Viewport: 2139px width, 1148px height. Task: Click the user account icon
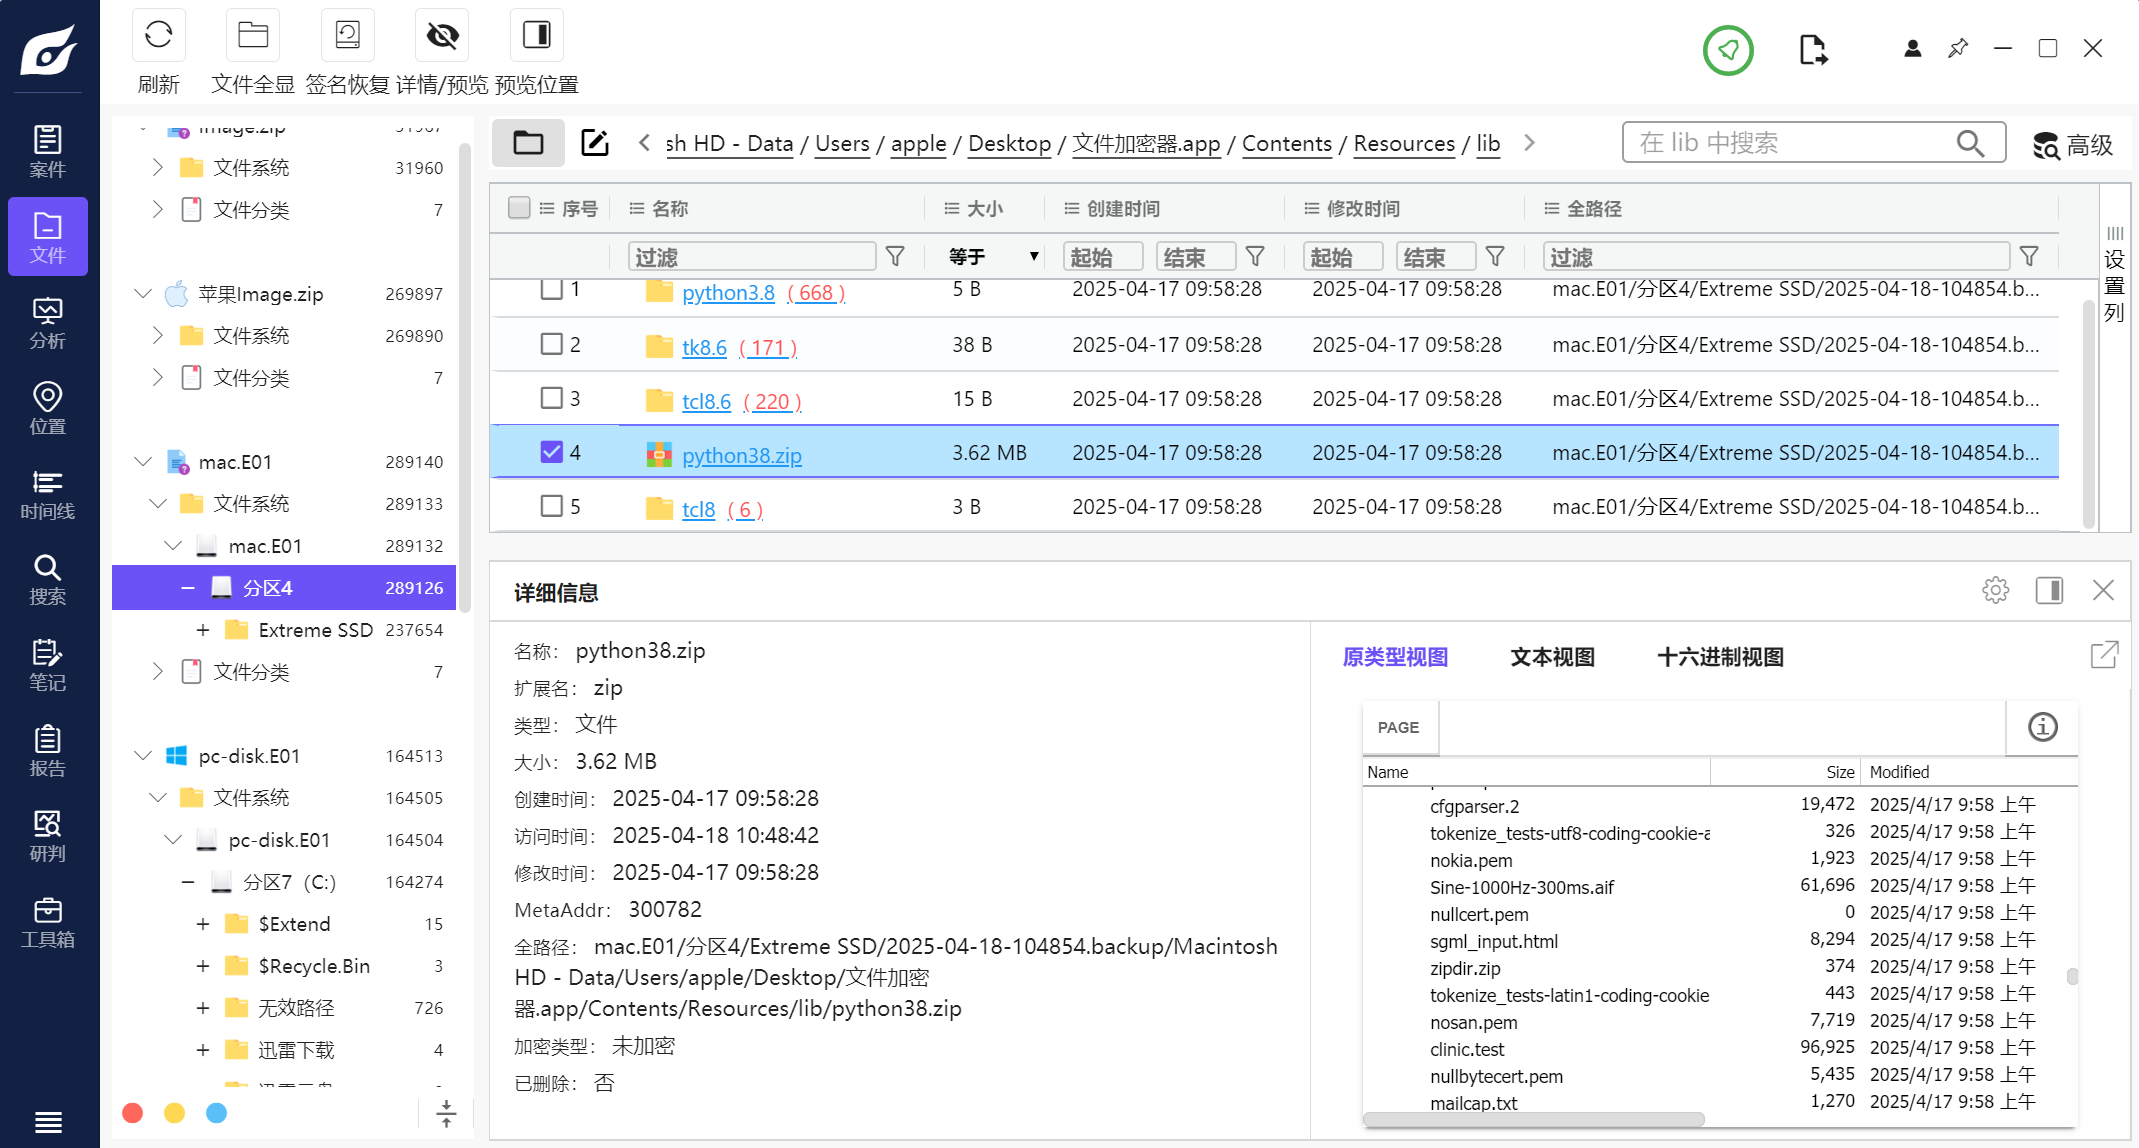pyautogui.click(x=1912, y=48)
